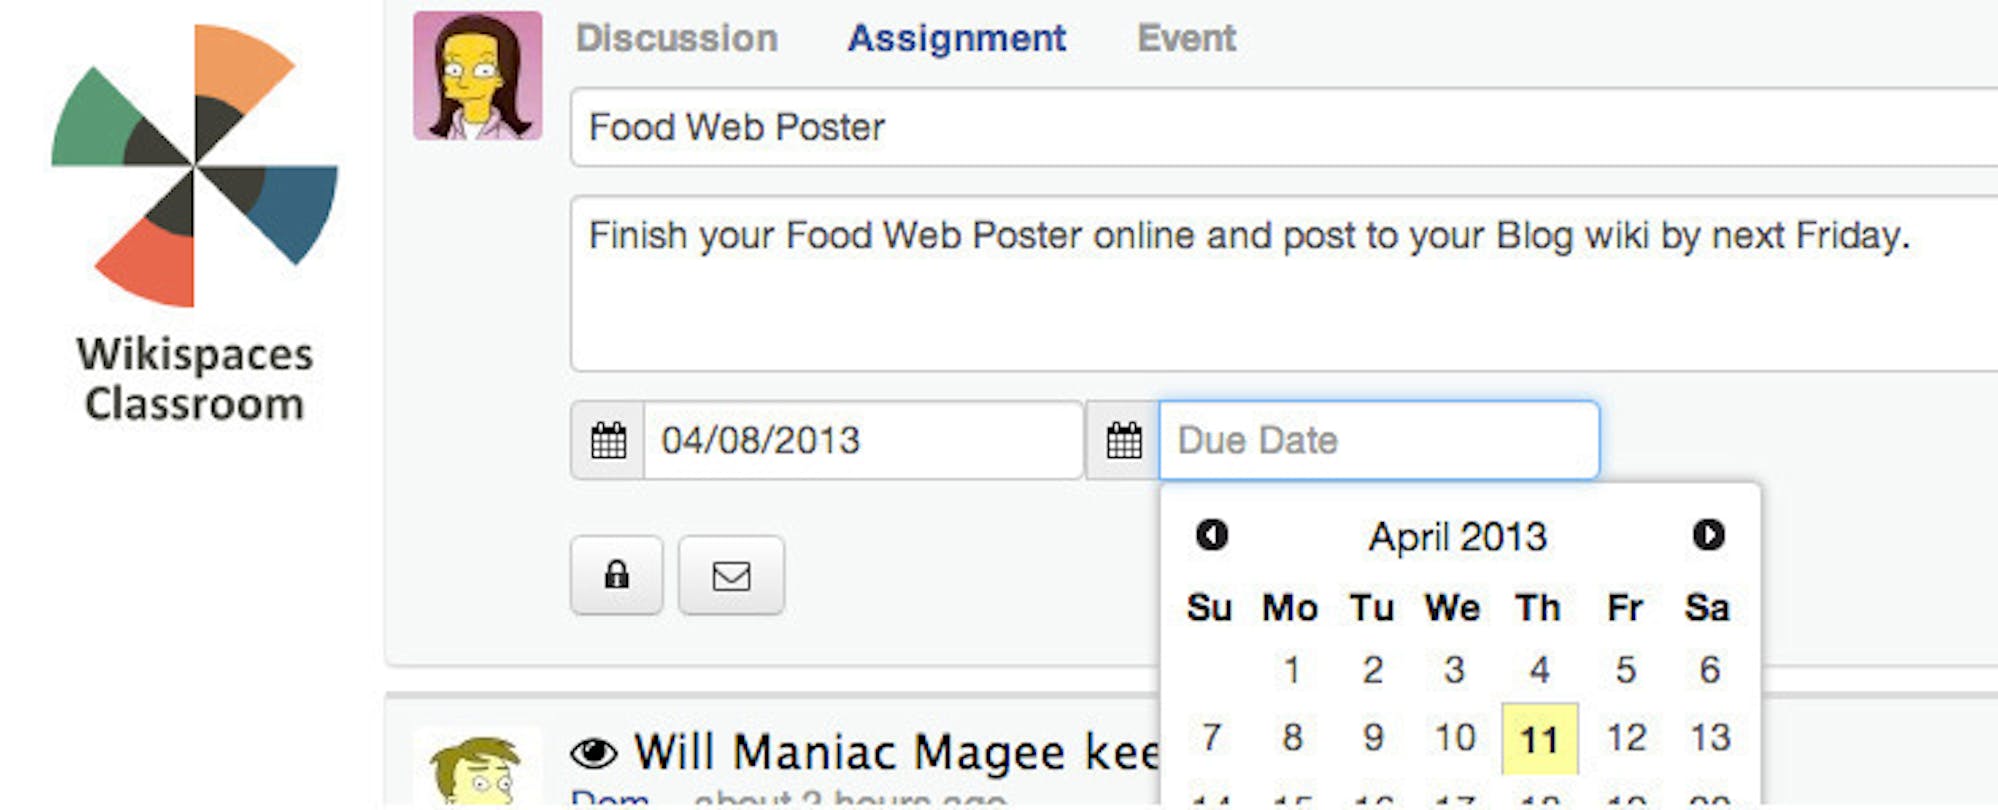
Task: Pick April 11 in the calendar
Action: pyautogui.click(x=1540, y=739)
